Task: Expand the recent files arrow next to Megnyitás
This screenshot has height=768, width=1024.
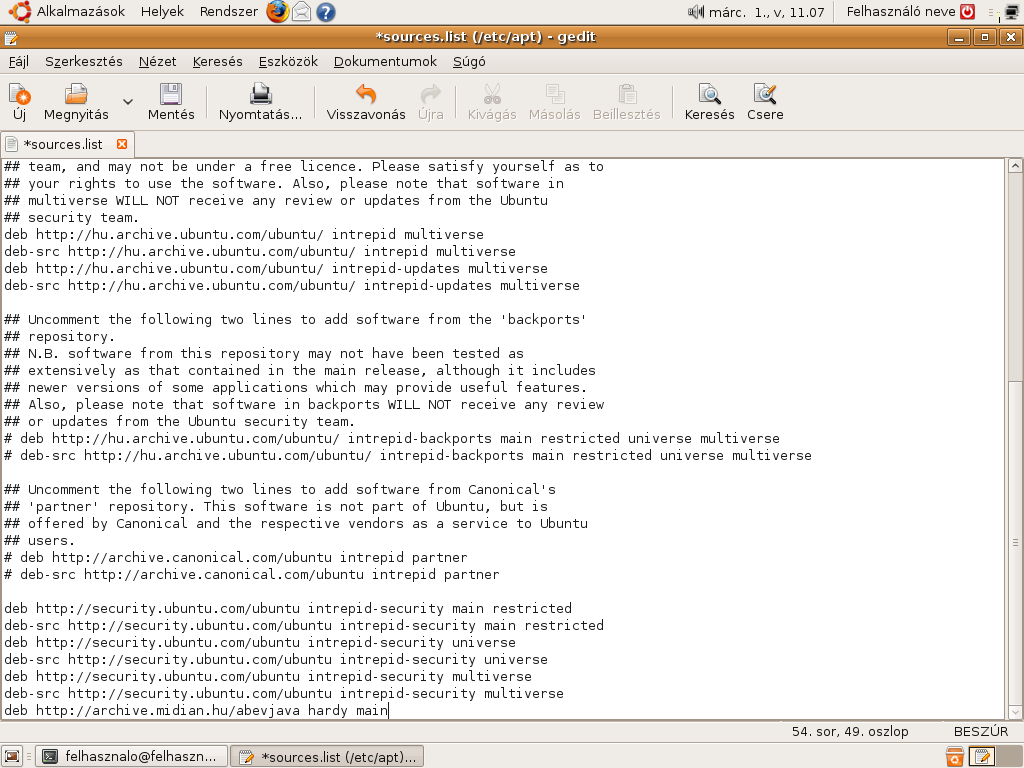Action: point(128,102)
